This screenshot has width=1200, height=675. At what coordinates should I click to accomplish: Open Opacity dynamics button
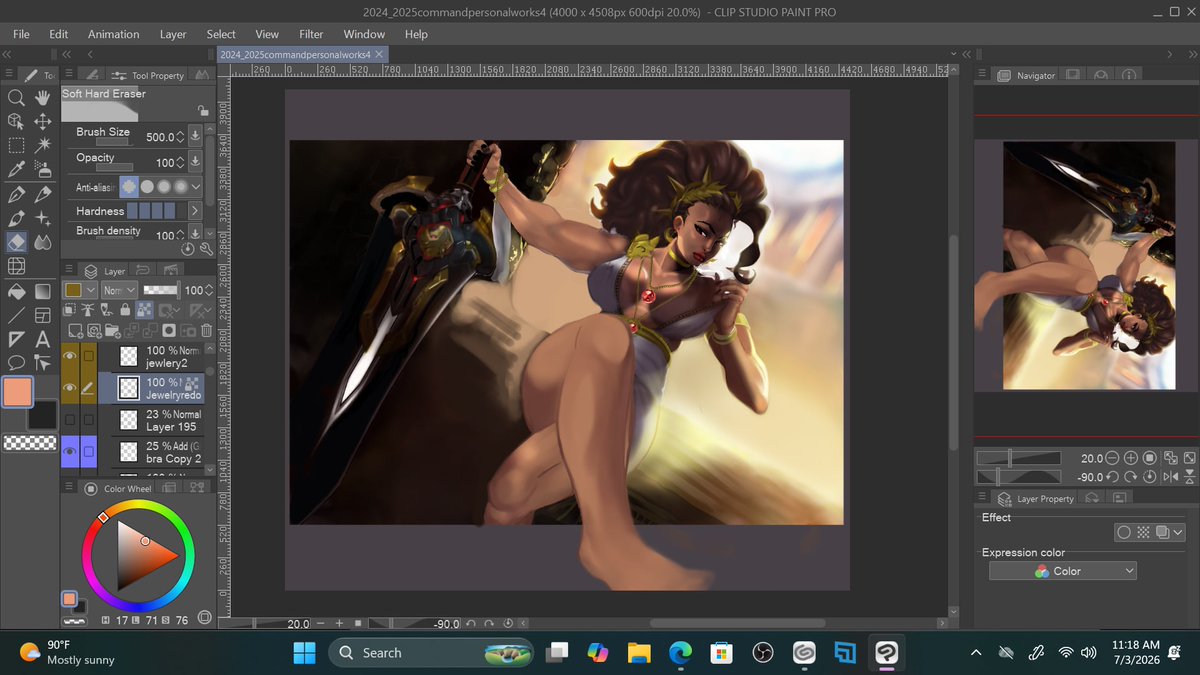195,162
